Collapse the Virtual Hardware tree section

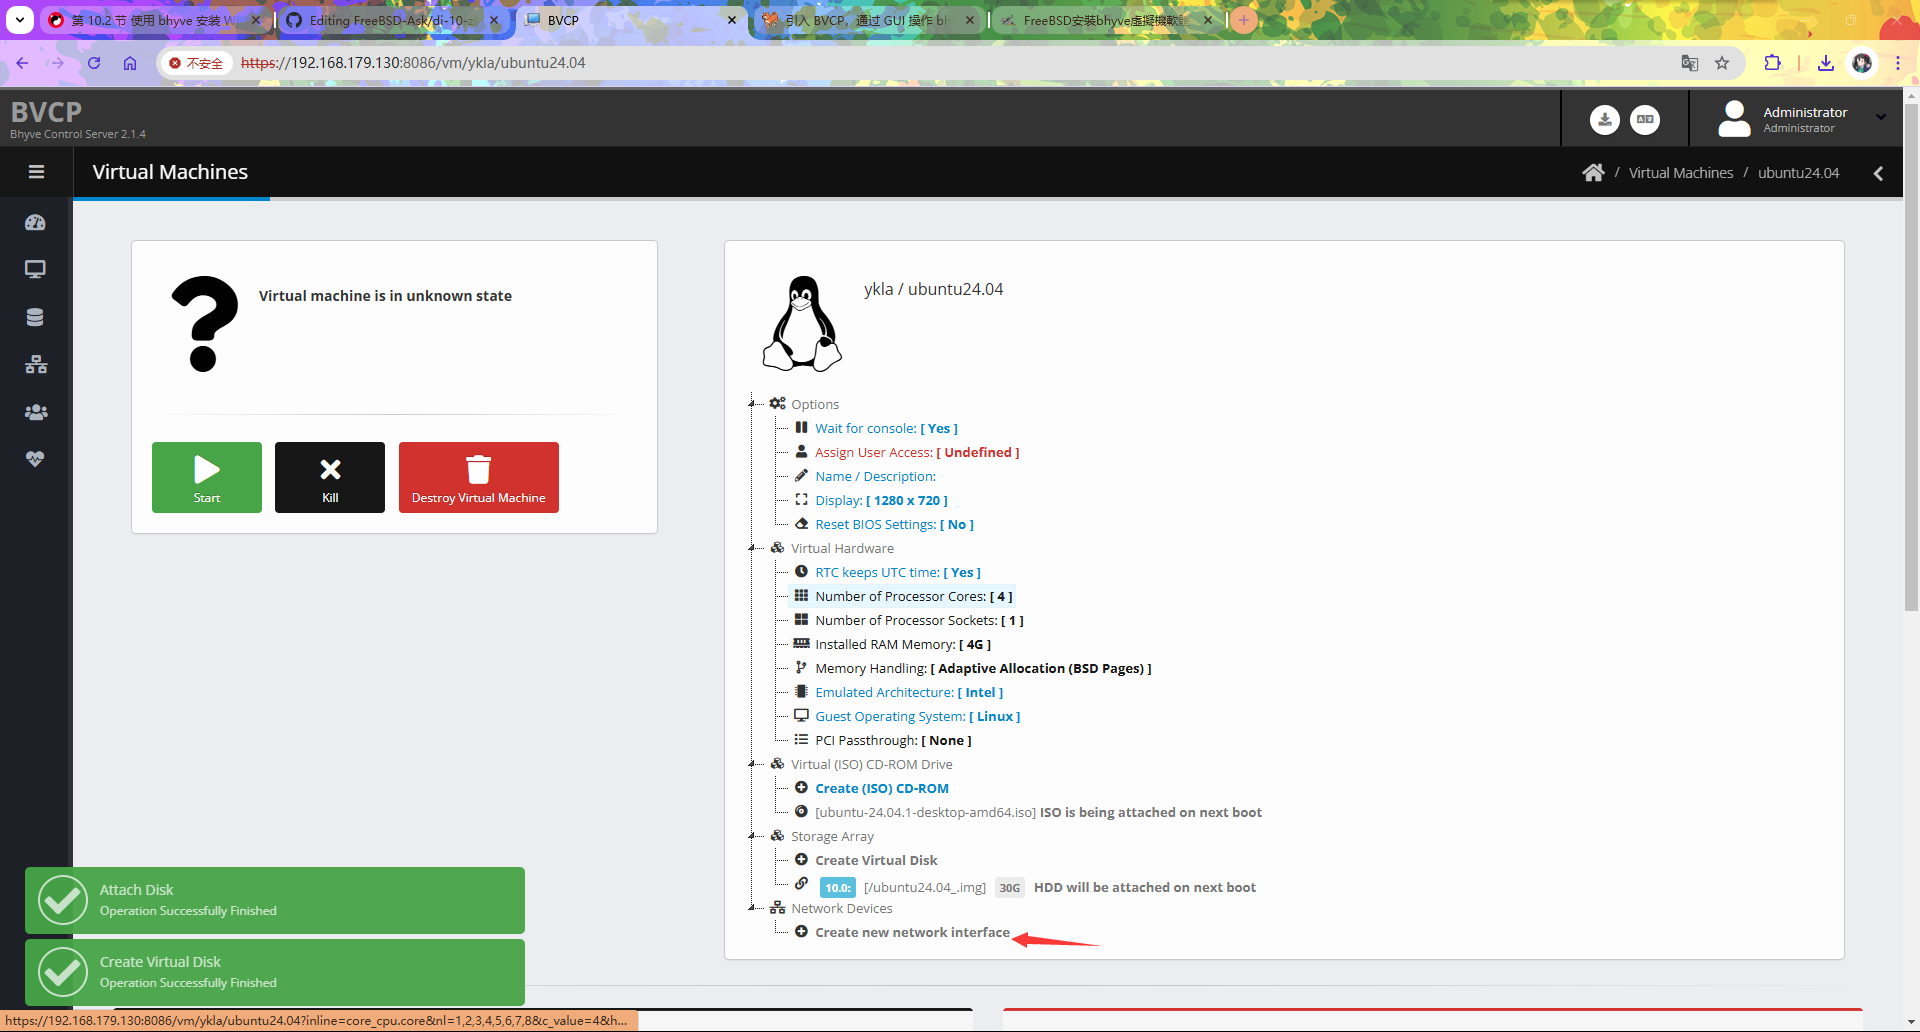pyautogui.click(x=751, y=548)
